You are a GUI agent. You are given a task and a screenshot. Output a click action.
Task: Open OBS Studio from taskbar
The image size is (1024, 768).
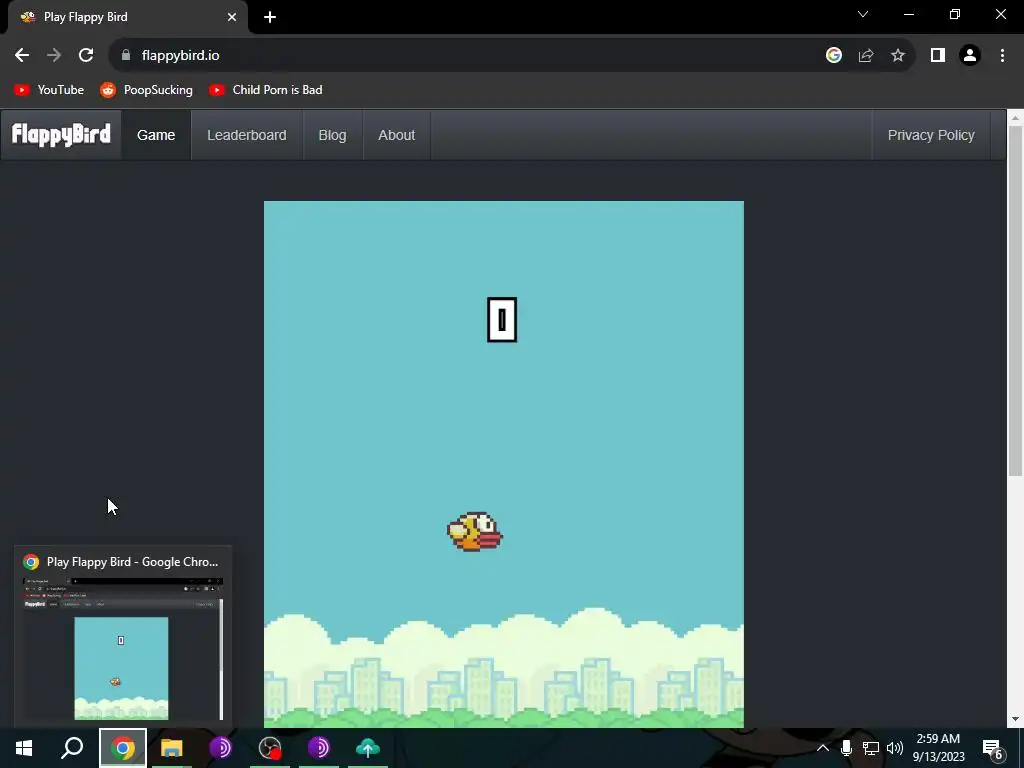[270, 748]
